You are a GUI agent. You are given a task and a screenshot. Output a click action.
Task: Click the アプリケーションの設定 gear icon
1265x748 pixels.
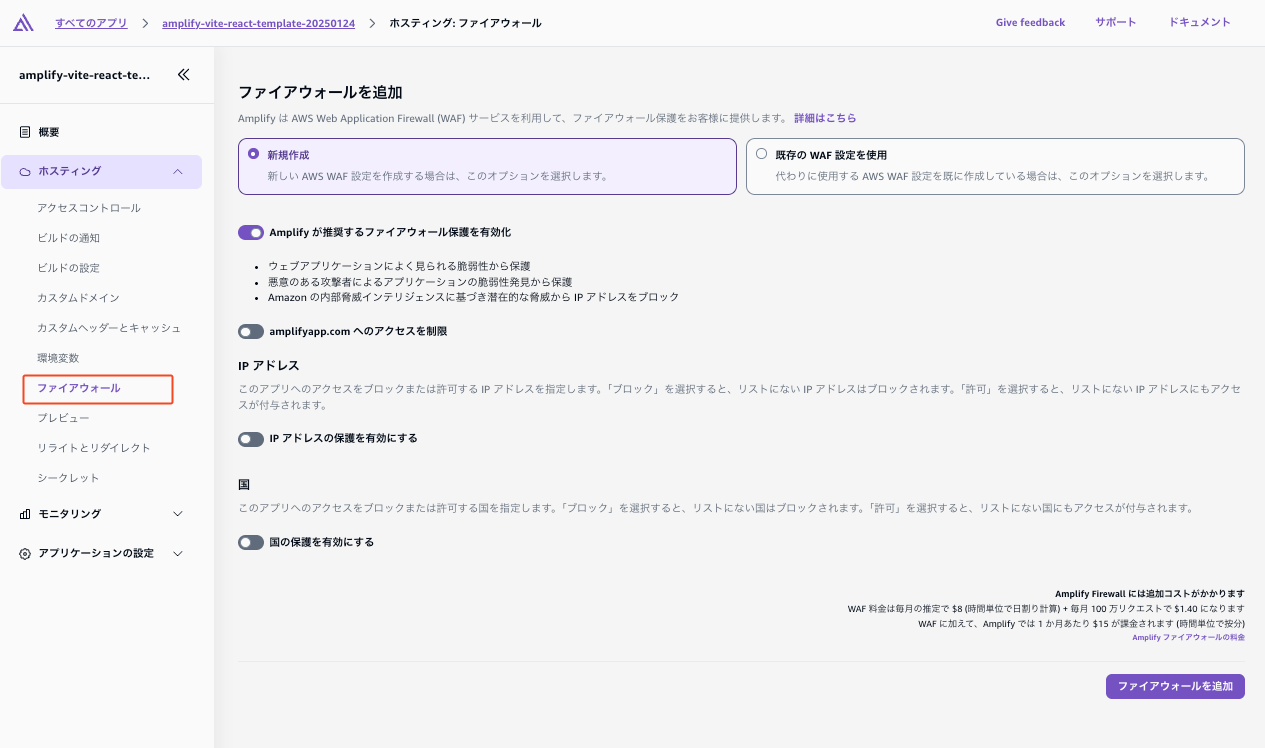click(x=25, y=553)
